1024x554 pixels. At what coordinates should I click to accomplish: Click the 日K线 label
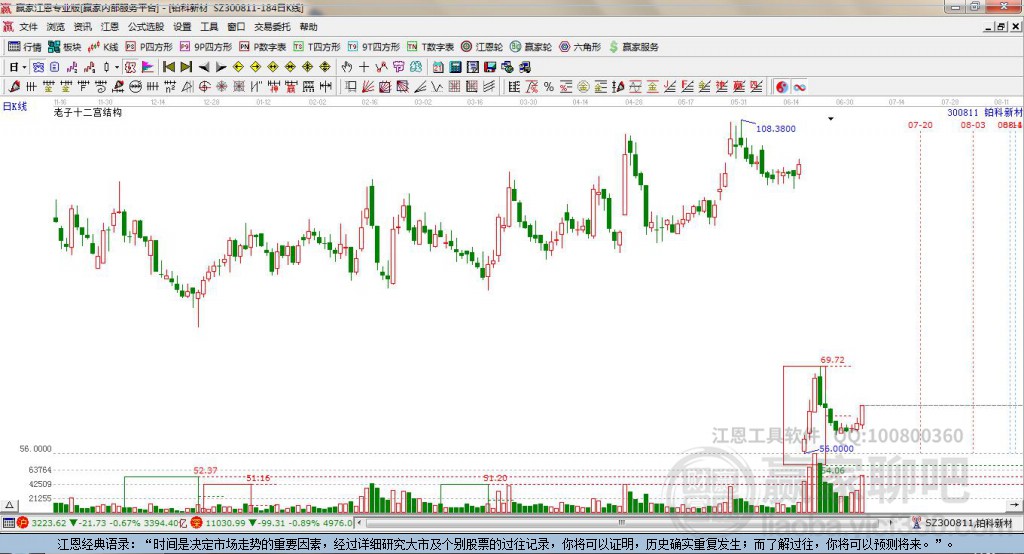15,106
